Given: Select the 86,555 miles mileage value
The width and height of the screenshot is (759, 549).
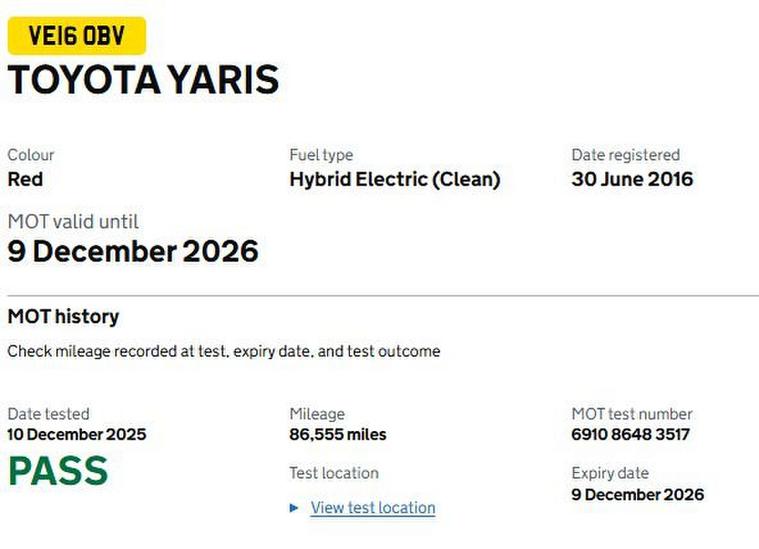Looking at the screenshot, I should click(337, 435).
